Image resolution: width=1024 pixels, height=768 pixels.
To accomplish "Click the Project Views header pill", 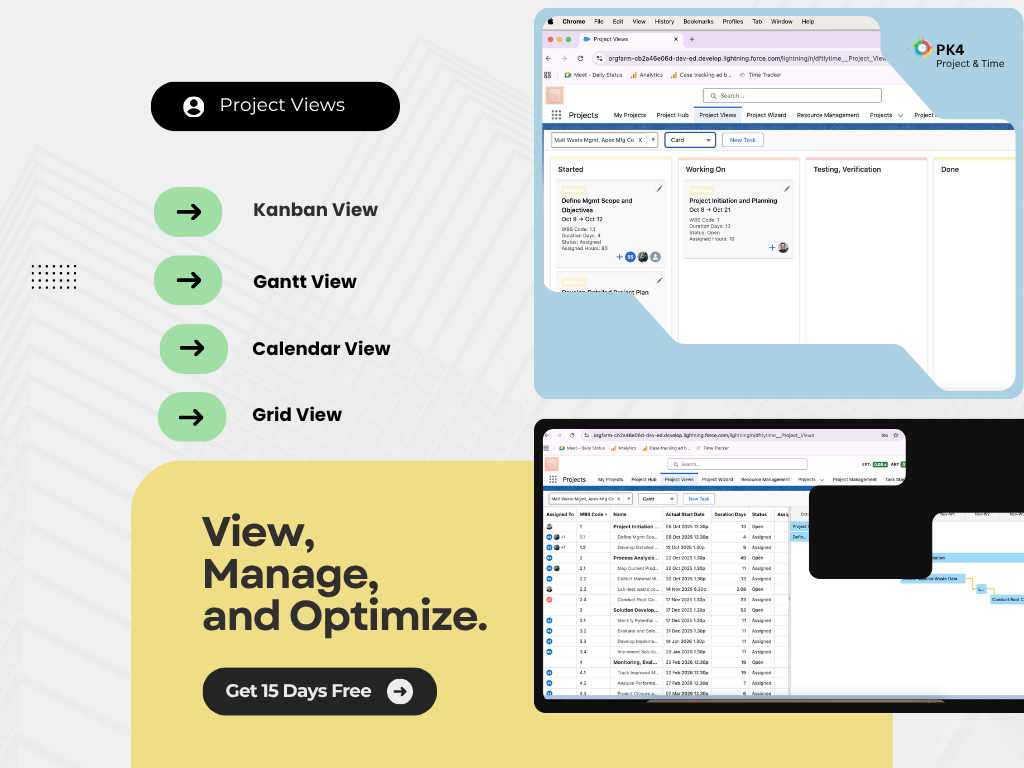I will (275, 106).
